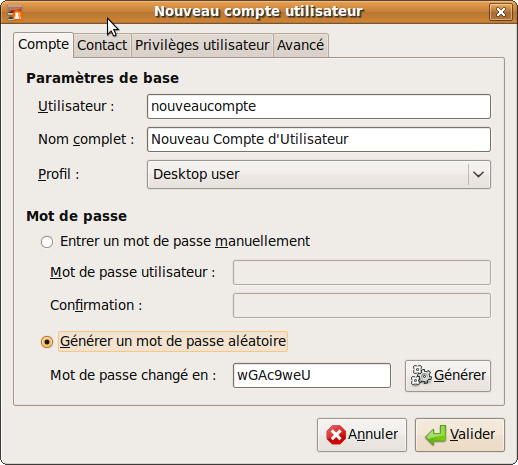Click into the Nom complet text field
518x465 pixels.
pyautogui.click(x=319, y=139)
